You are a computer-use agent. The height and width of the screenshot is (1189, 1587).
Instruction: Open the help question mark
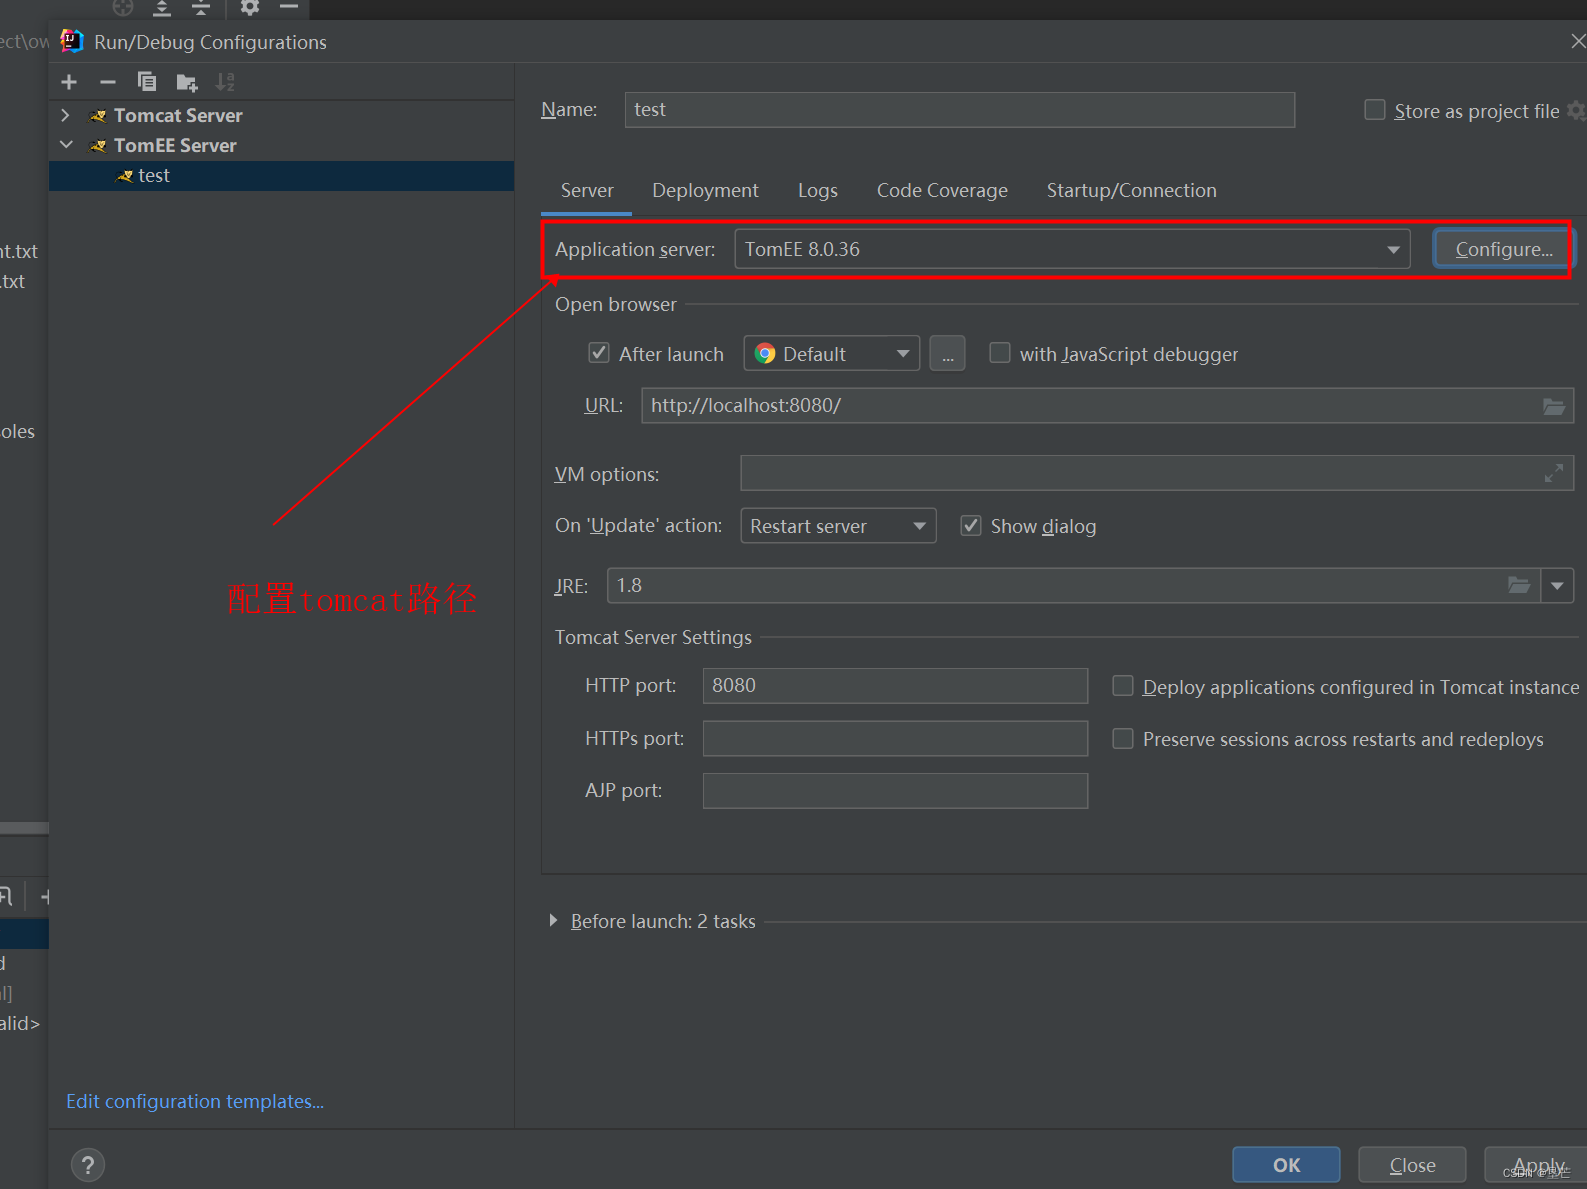click(88, 1164)
